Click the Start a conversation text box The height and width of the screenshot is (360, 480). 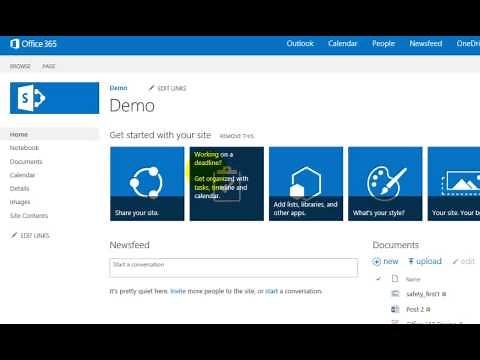pos(234,267)
